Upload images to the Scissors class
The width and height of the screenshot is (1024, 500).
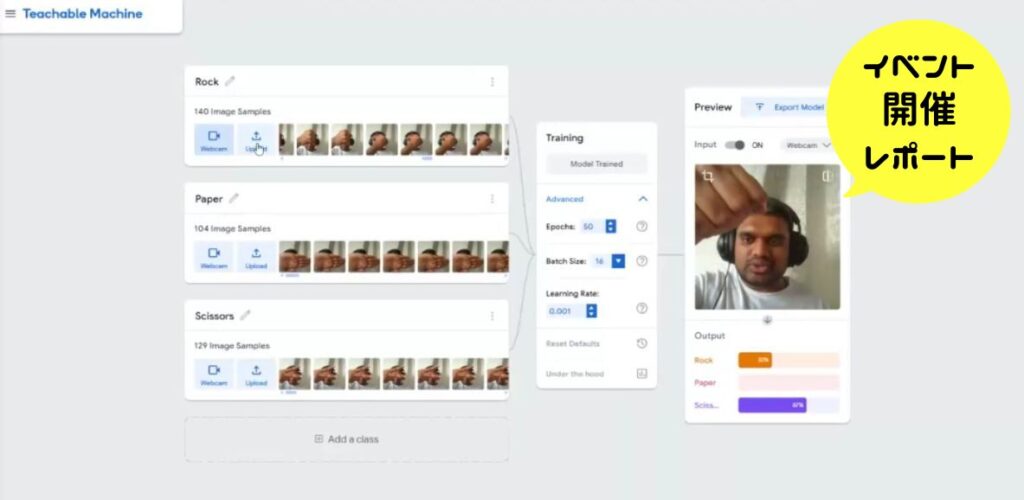click(256, 373)
